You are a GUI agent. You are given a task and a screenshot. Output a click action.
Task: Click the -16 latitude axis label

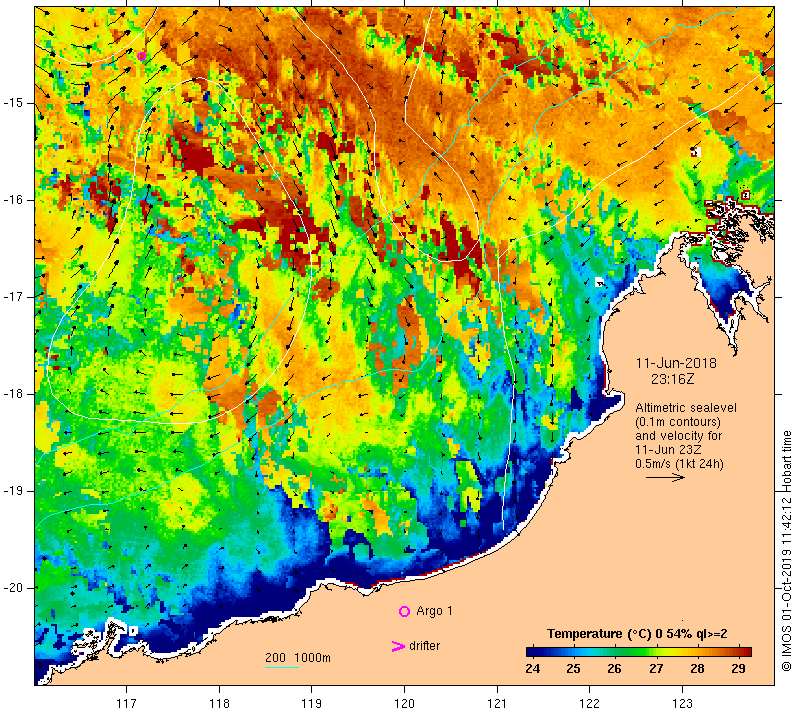pos(13,200)
